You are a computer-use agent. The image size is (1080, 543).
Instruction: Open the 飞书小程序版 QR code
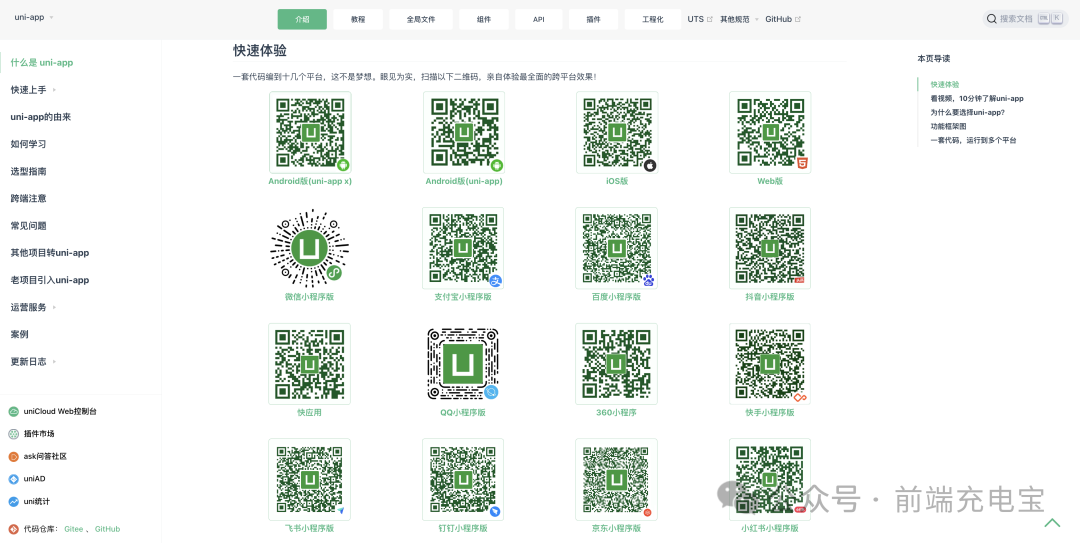coord(309,480)
